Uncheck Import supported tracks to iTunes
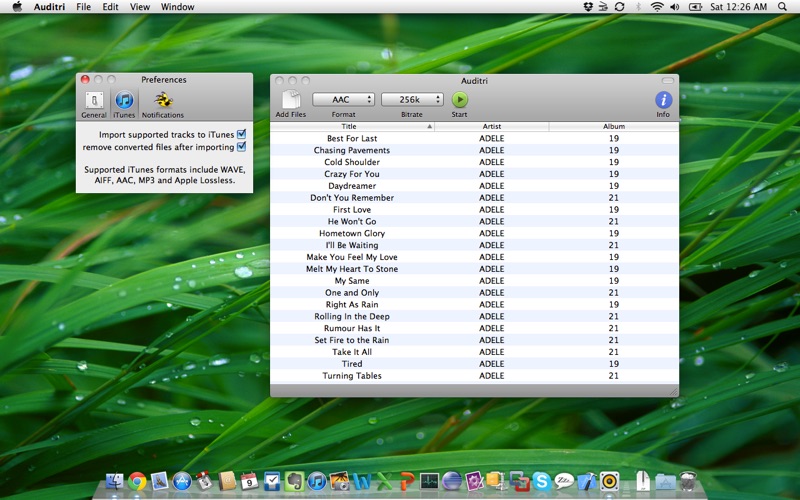800x500 pixels. tap(242, 134)
